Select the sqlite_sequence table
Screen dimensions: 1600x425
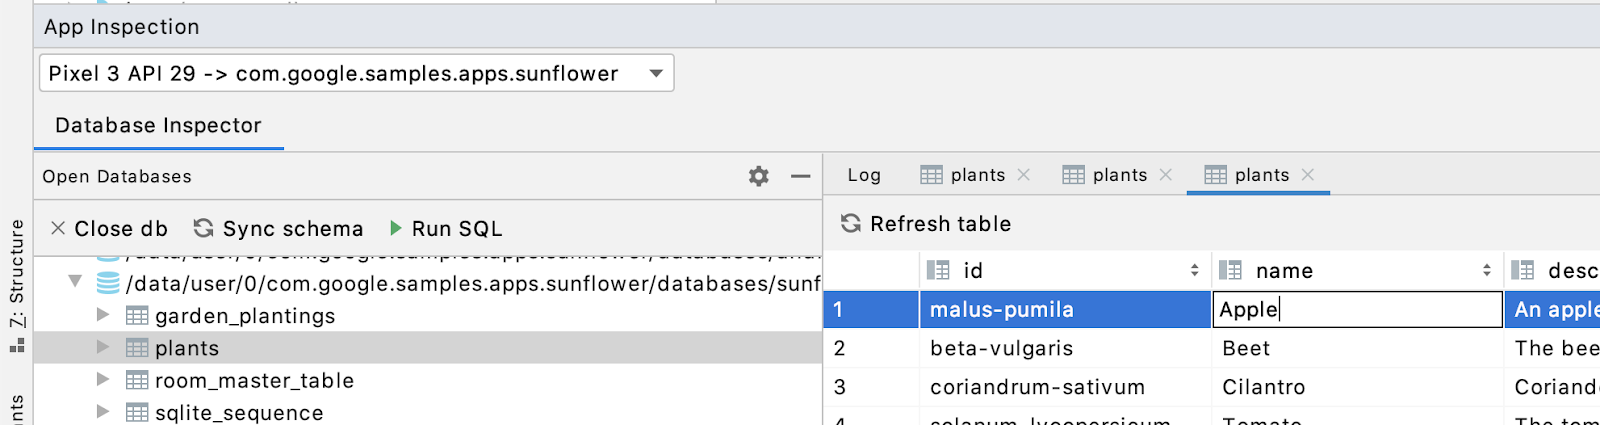tap(239, 413)
